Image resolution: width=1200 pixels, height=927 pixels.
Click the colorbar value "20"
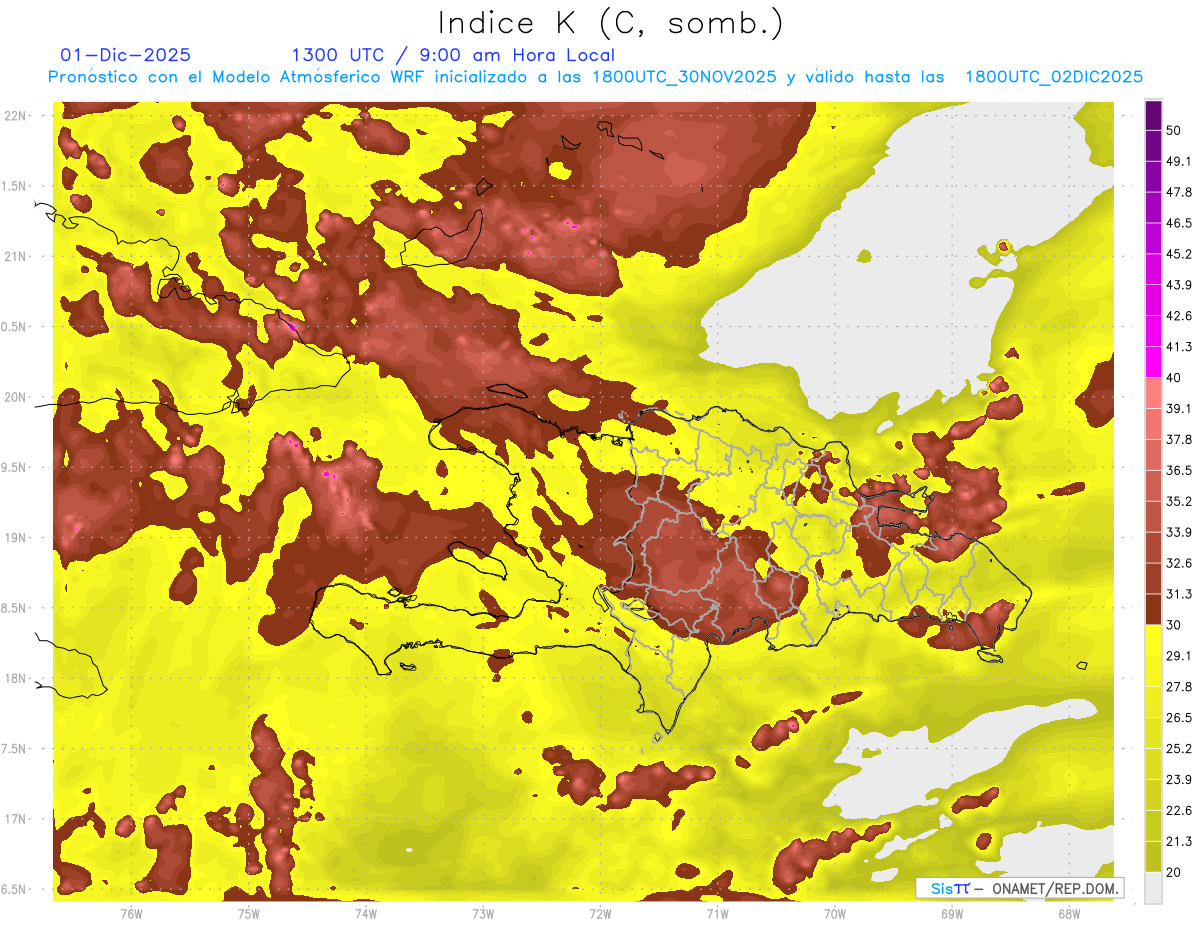coord(1175,872)
